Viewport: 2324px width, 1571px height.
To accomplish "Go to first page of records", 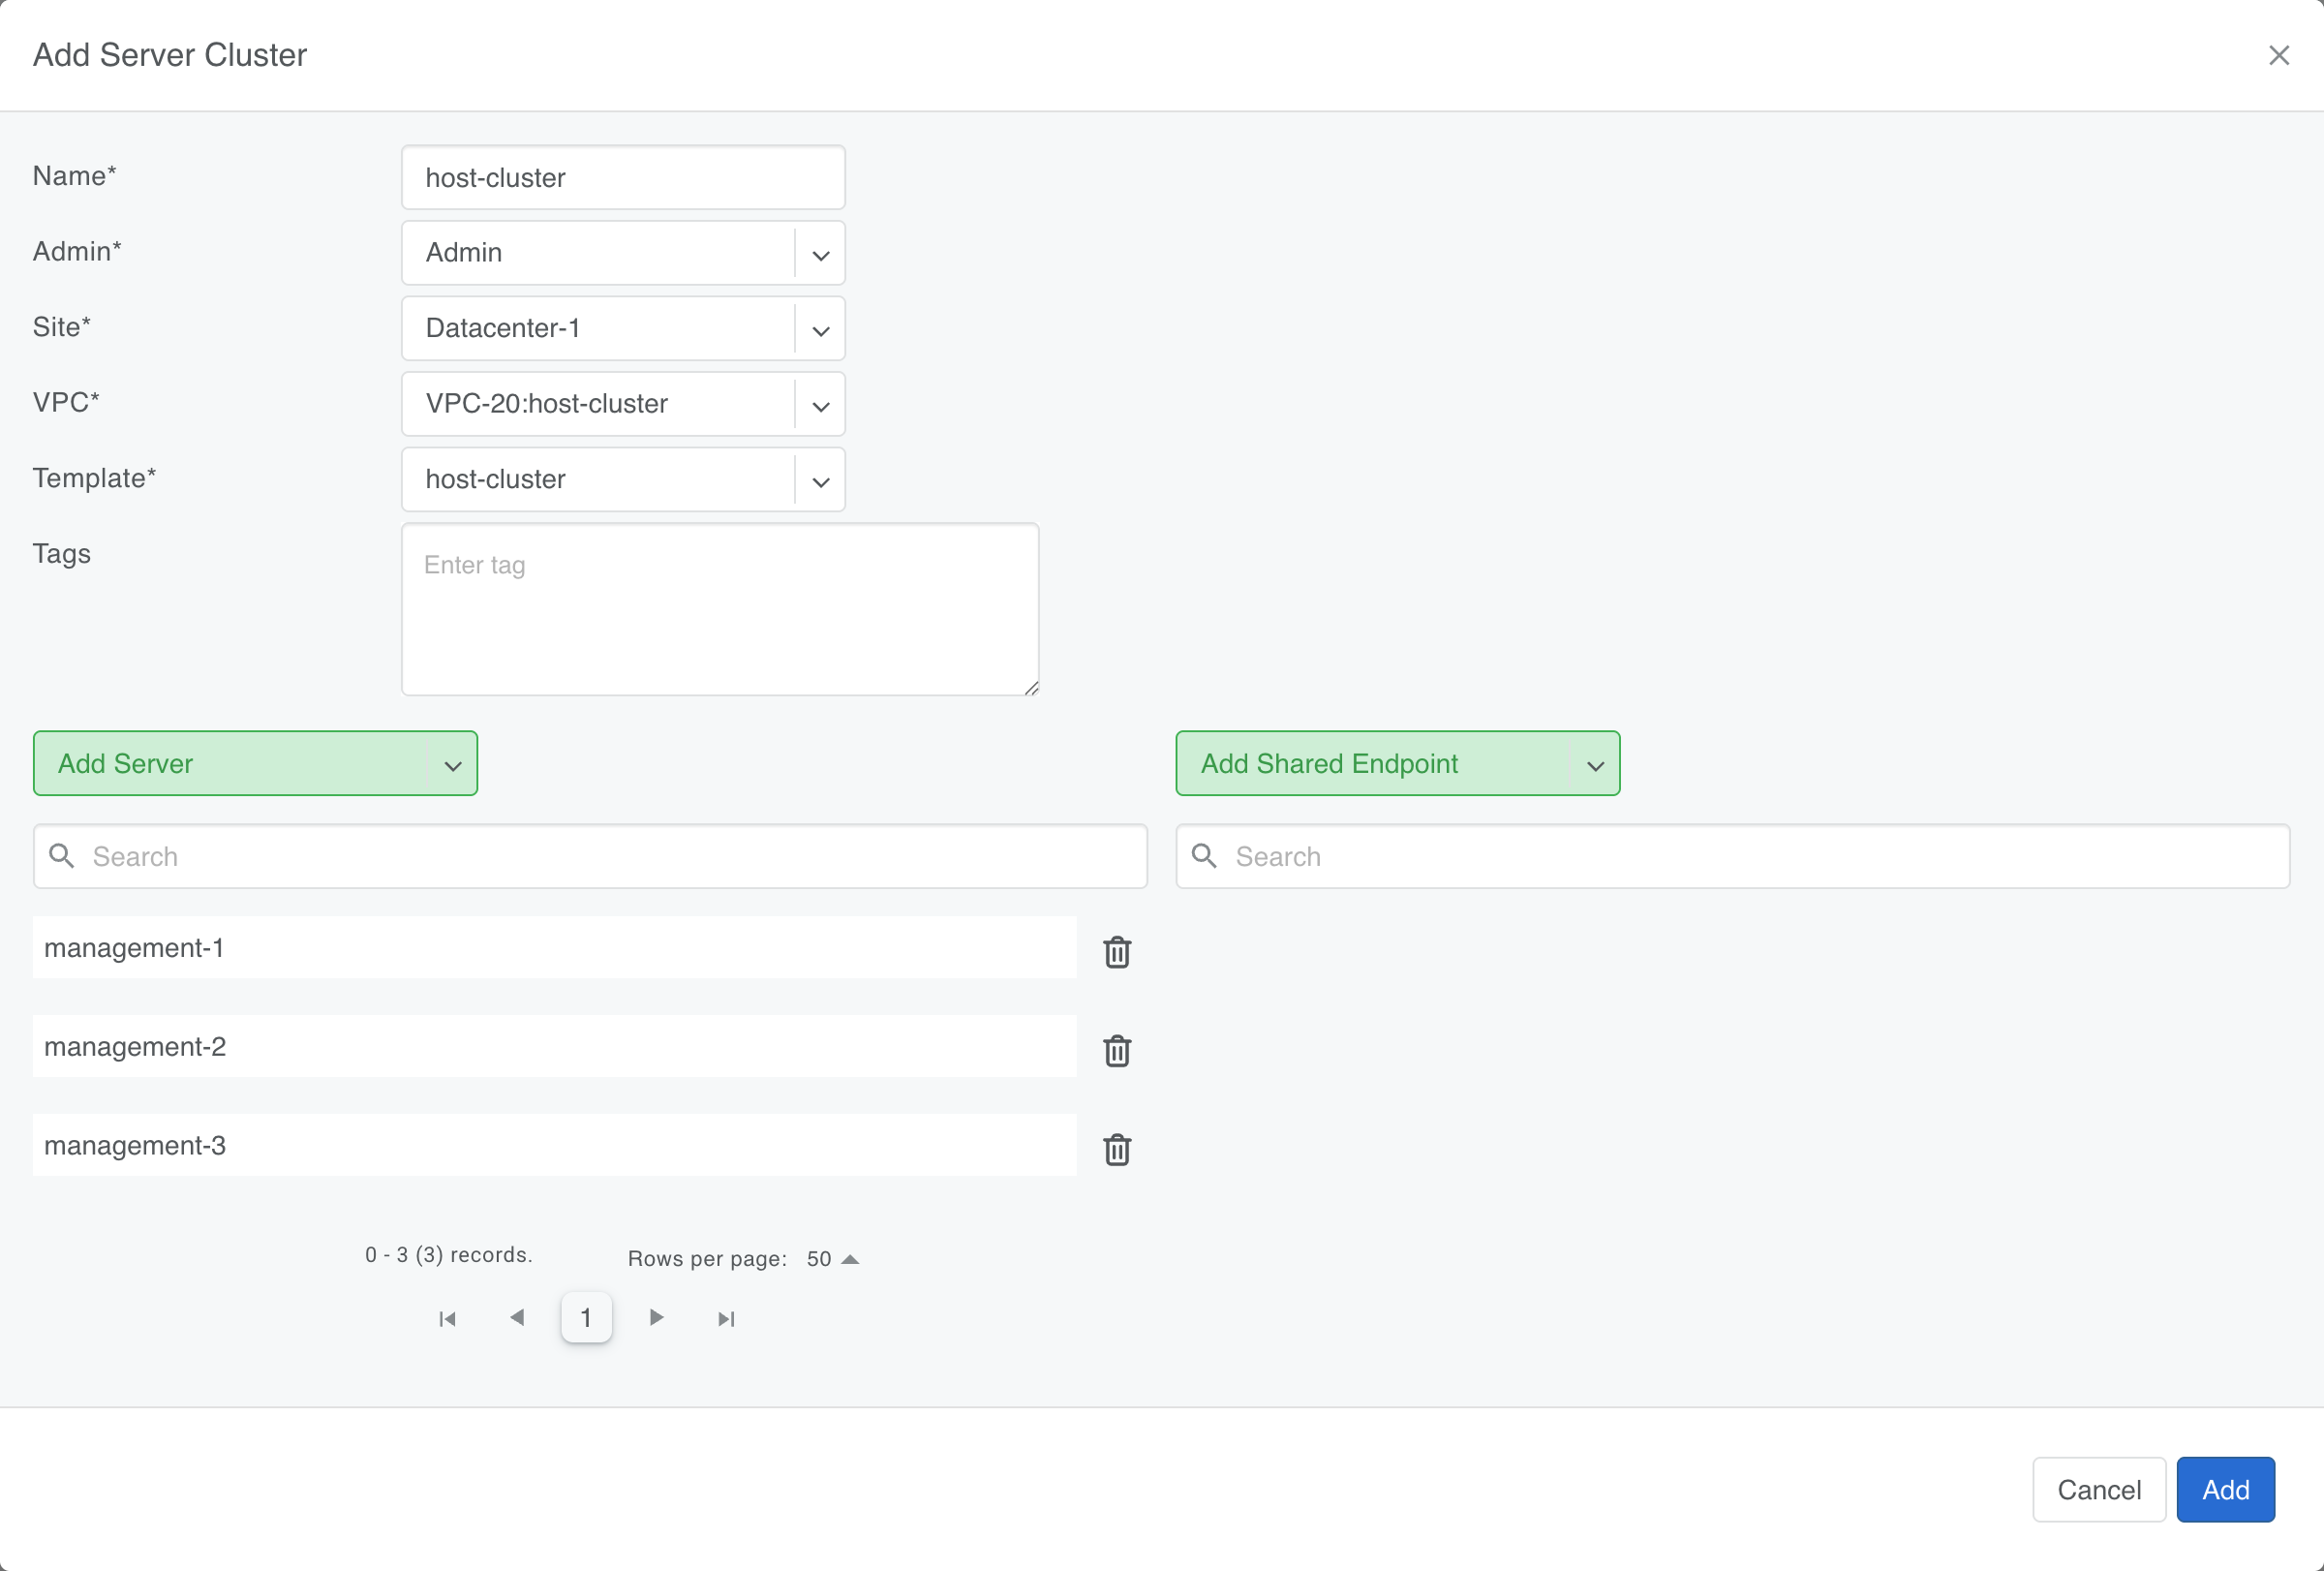I will [x=447, y=1318].
